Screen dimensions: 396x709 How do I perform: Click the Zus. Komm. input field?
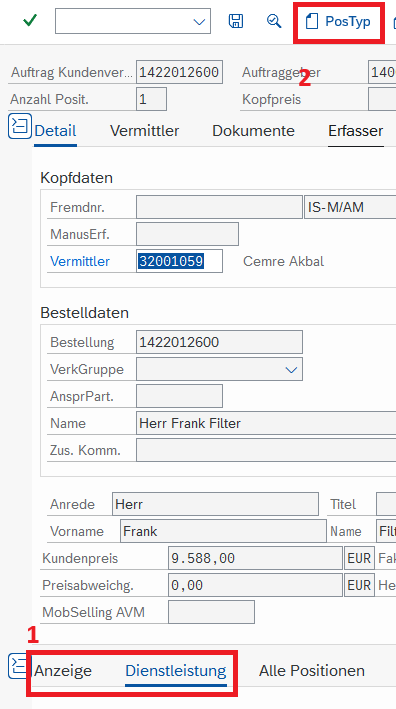[x=266, y=450]
